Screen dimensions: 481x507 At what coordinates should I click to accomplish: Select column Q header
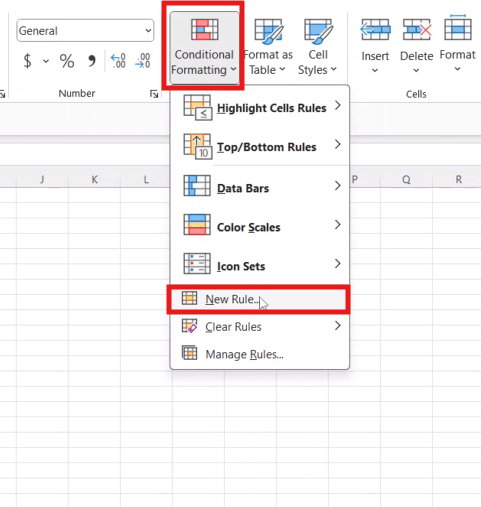[x=406, y=179]
